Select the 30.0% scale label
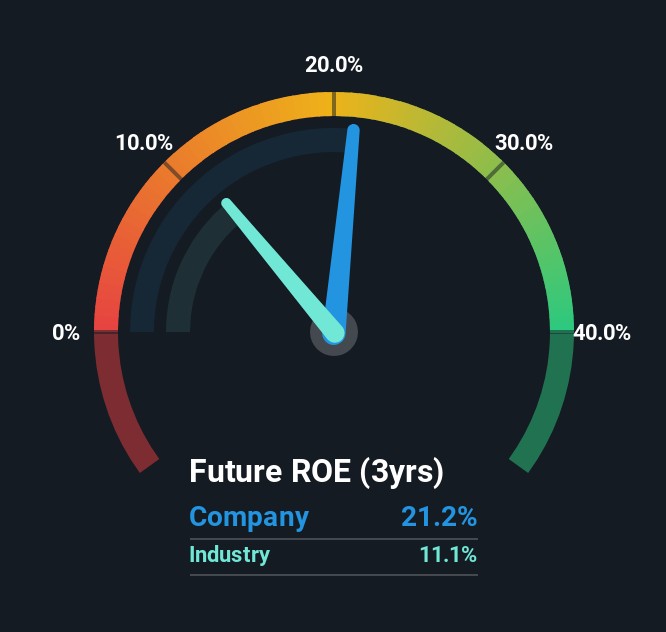The width and height of the screenshot is (666, 632). (524, 142)
